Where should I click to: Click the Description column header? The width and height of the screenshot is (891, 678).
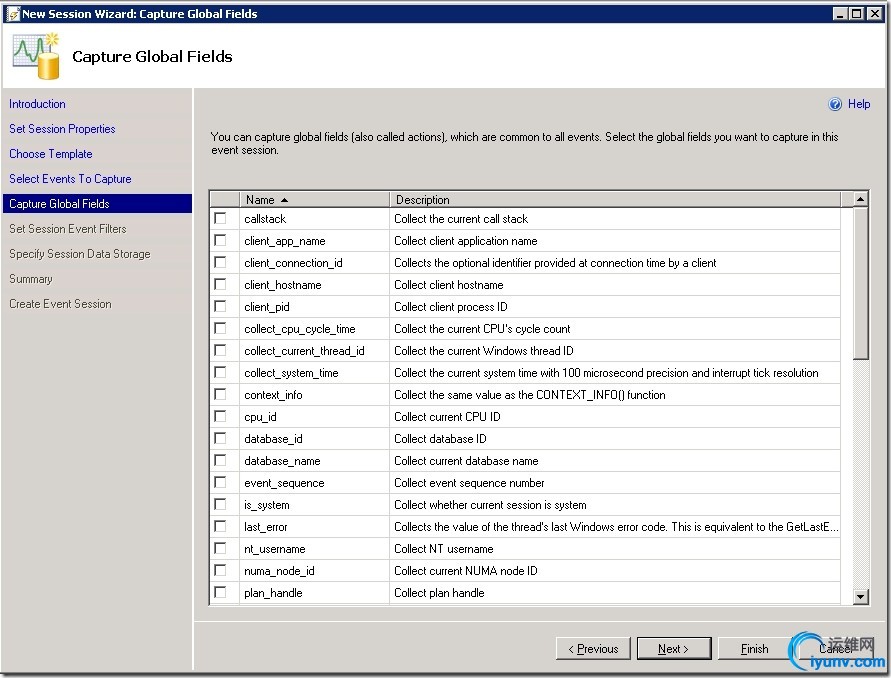point(615,199)
